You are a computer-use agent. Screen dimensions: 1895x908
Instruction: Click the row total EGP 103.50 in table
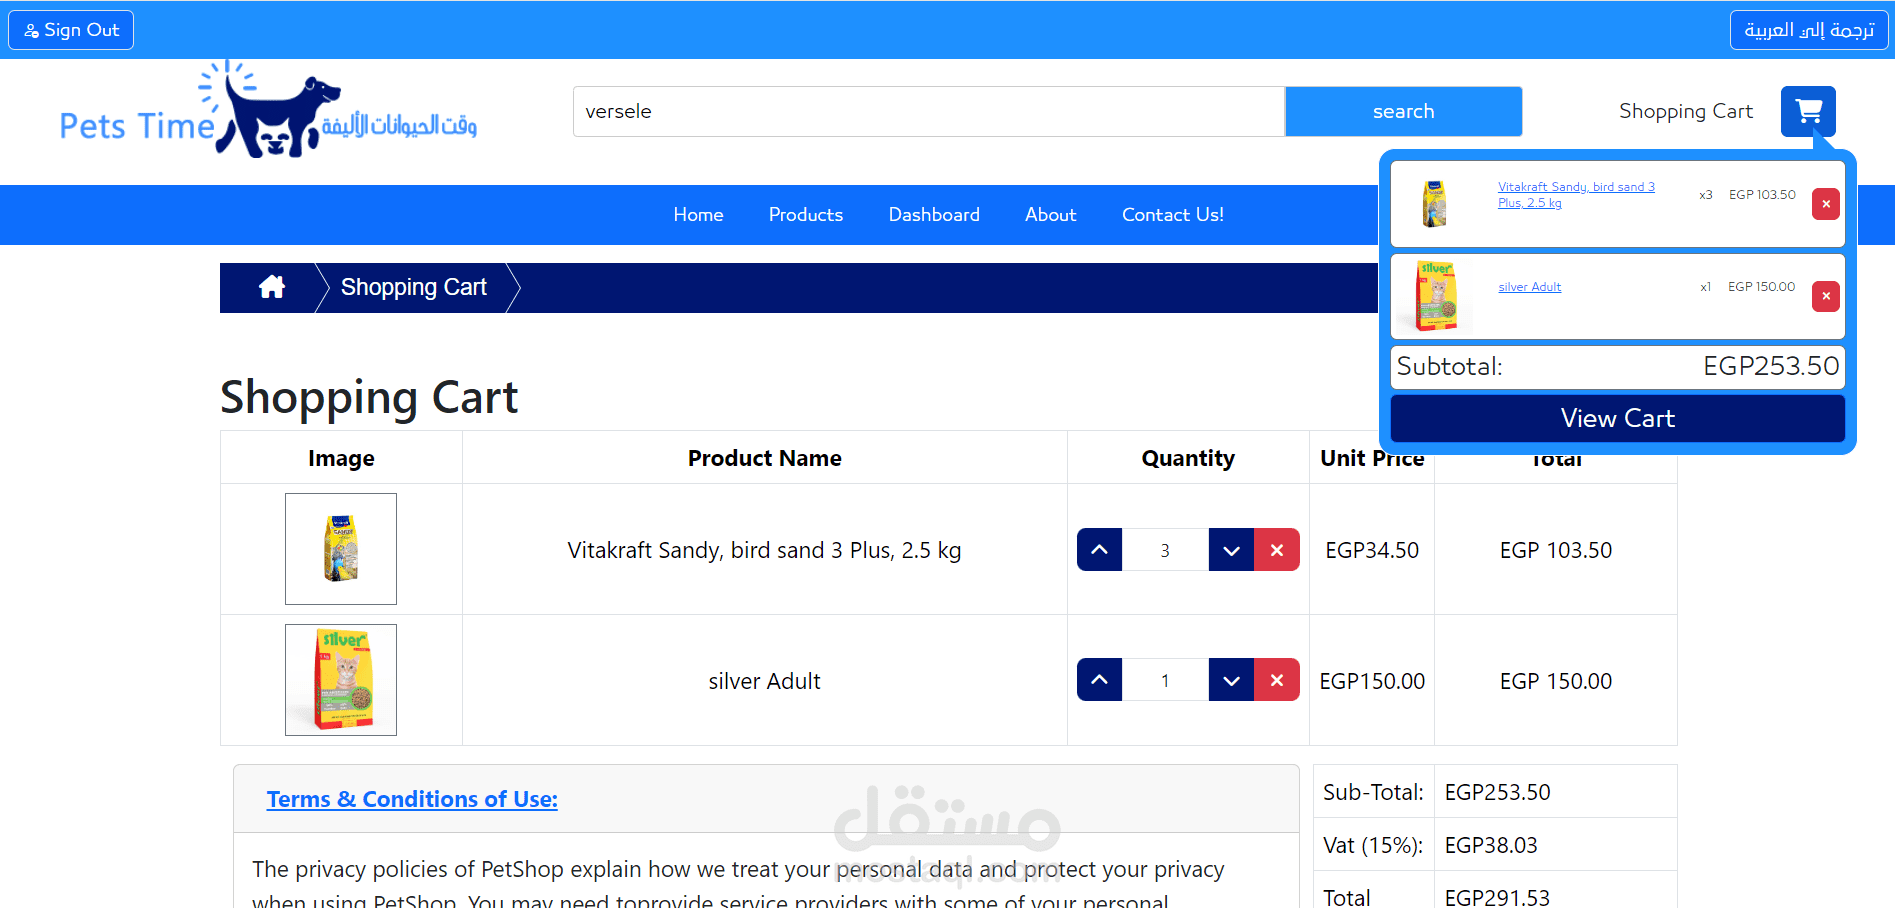1556,550
